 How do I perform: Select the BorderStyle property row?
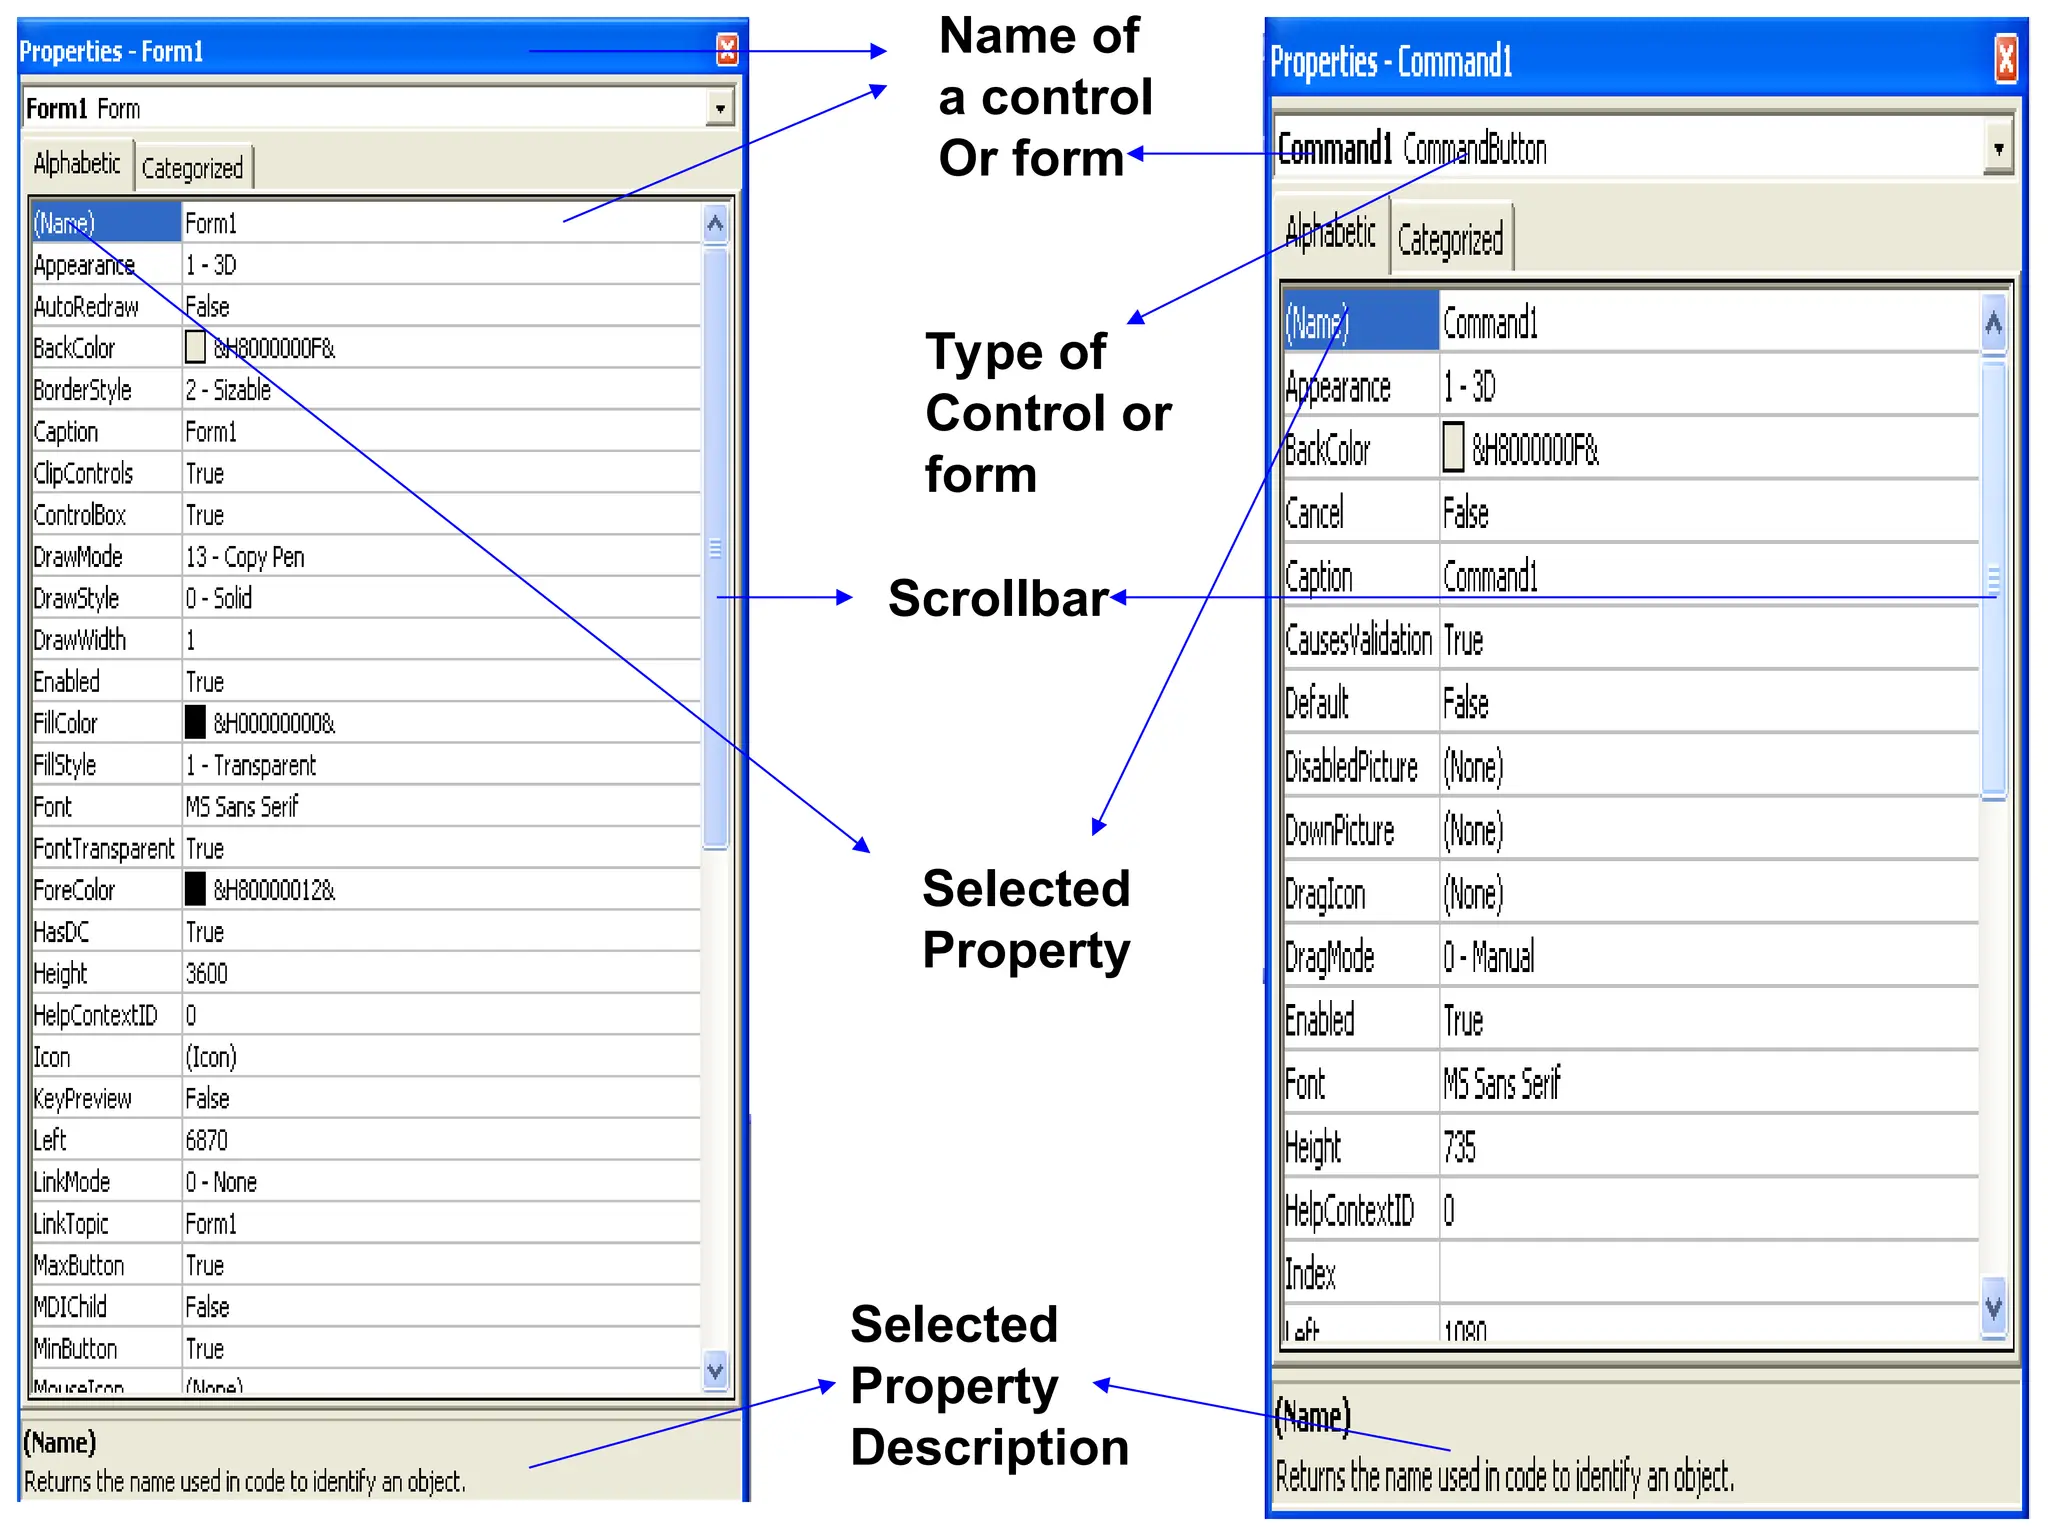(x=366, y=390)
